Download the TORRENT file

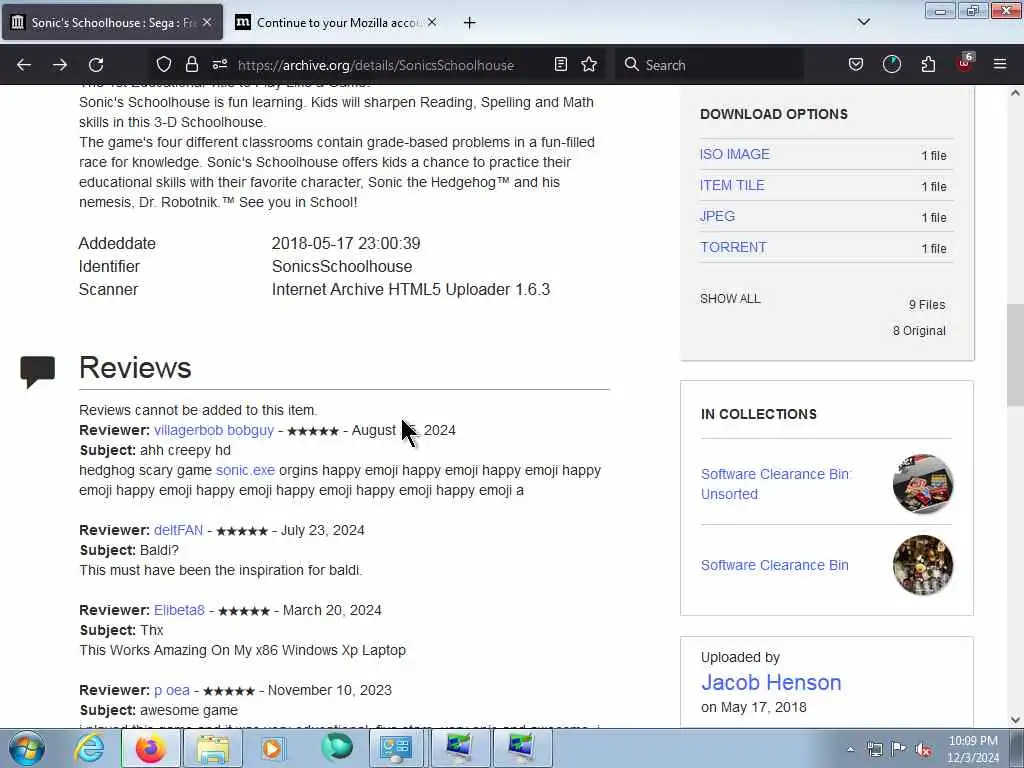coord(733,248)
